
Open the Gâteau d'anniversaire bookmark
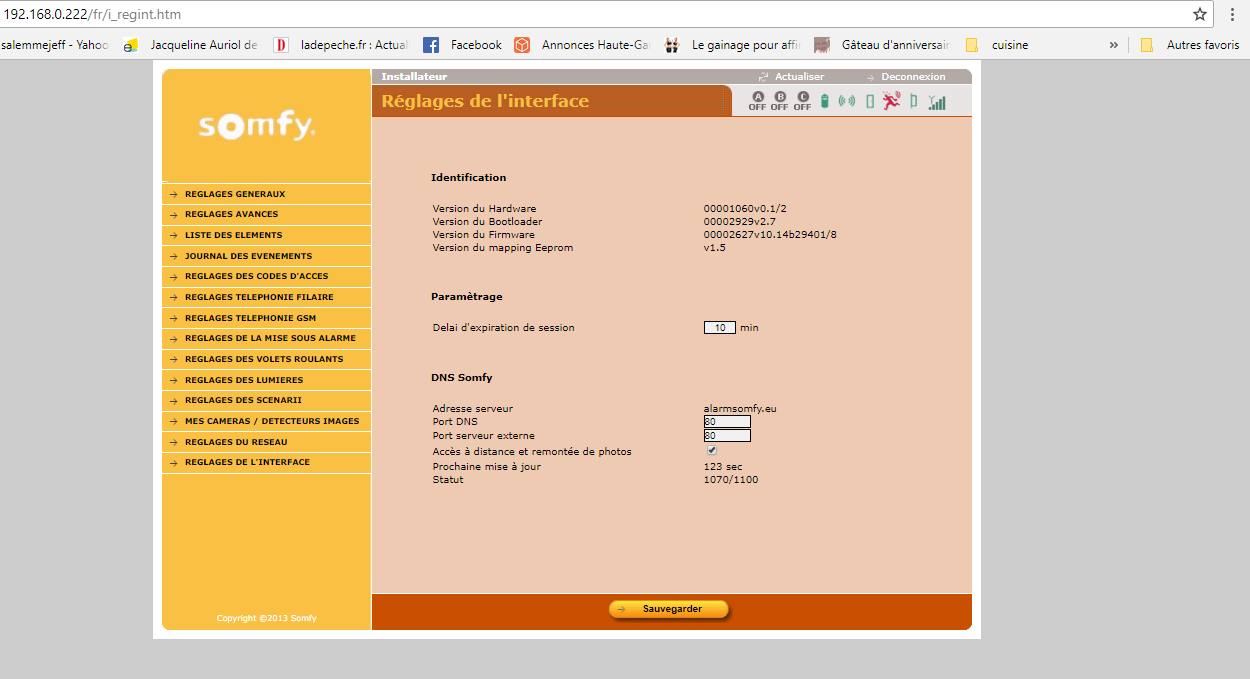[x=882, y=45]
